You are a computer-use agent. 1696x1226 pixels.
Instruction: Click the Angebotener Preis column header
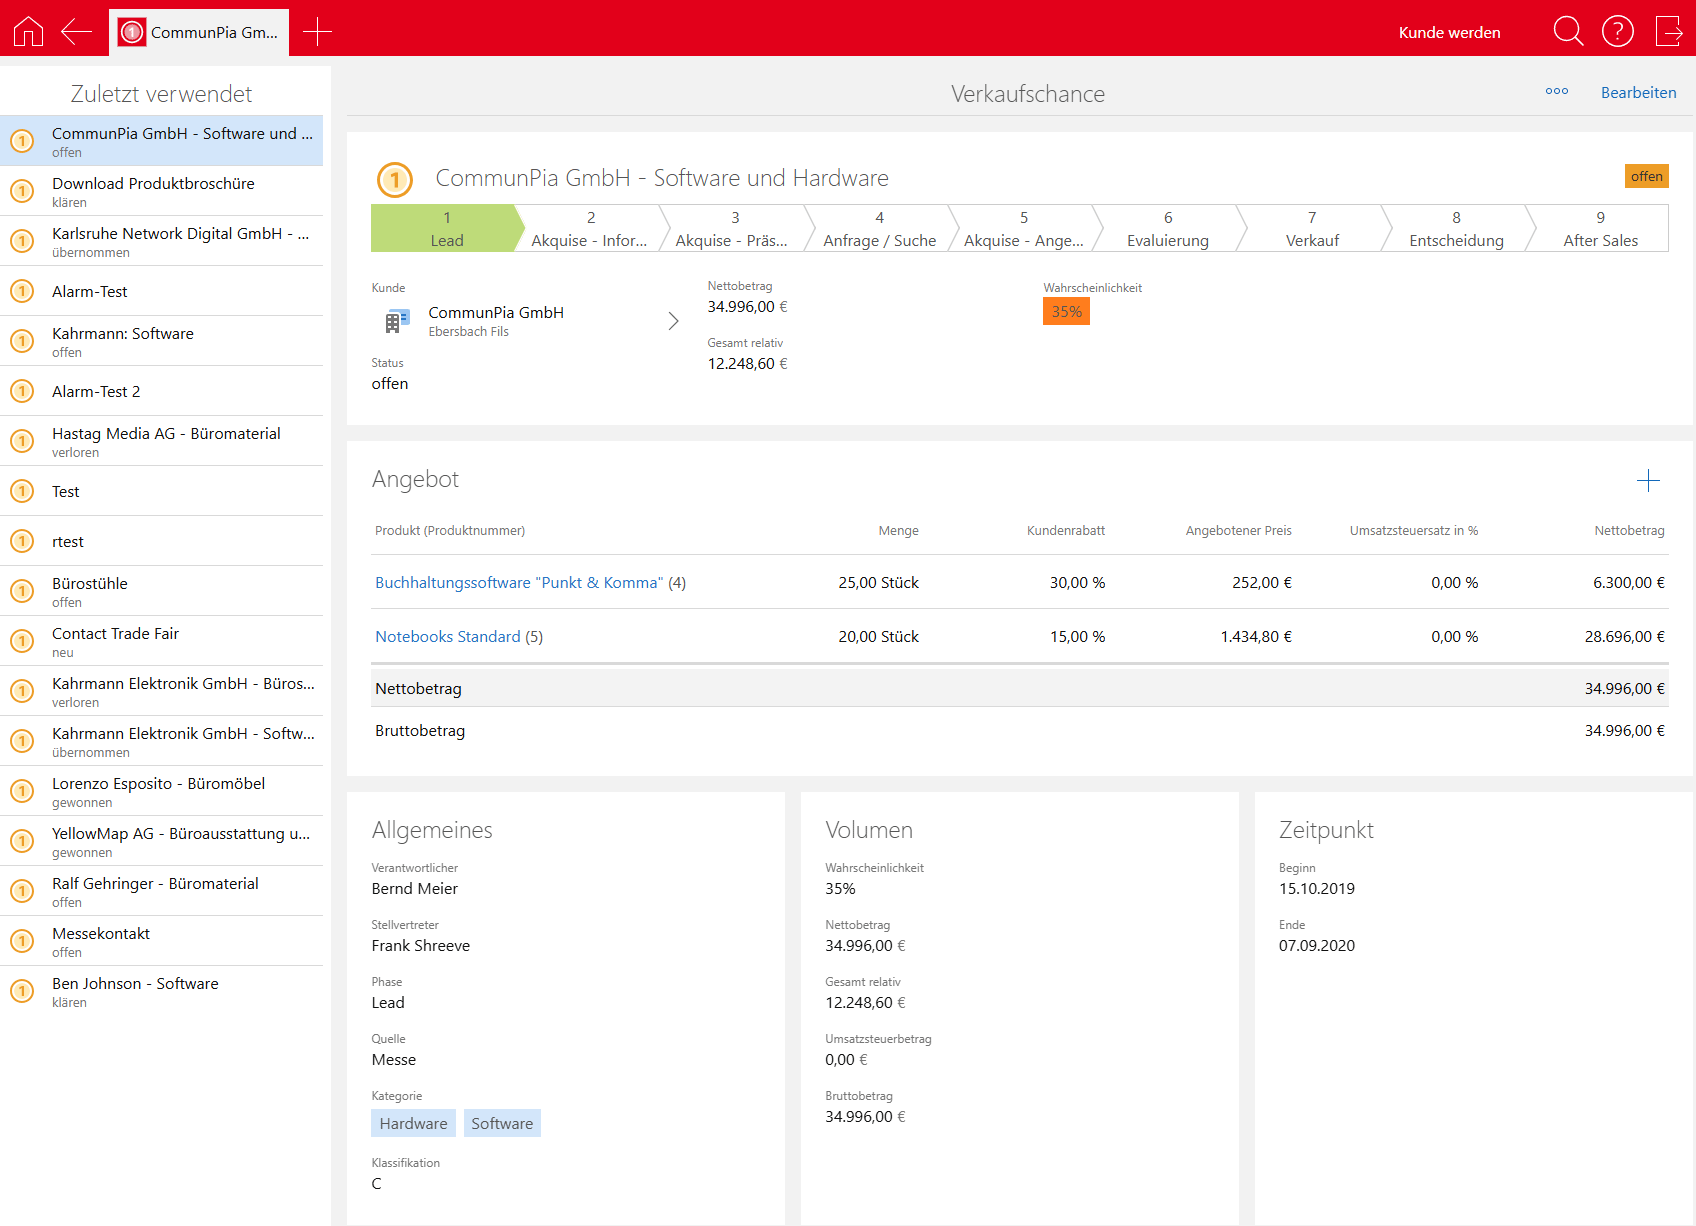click(x=1238, y=530)
